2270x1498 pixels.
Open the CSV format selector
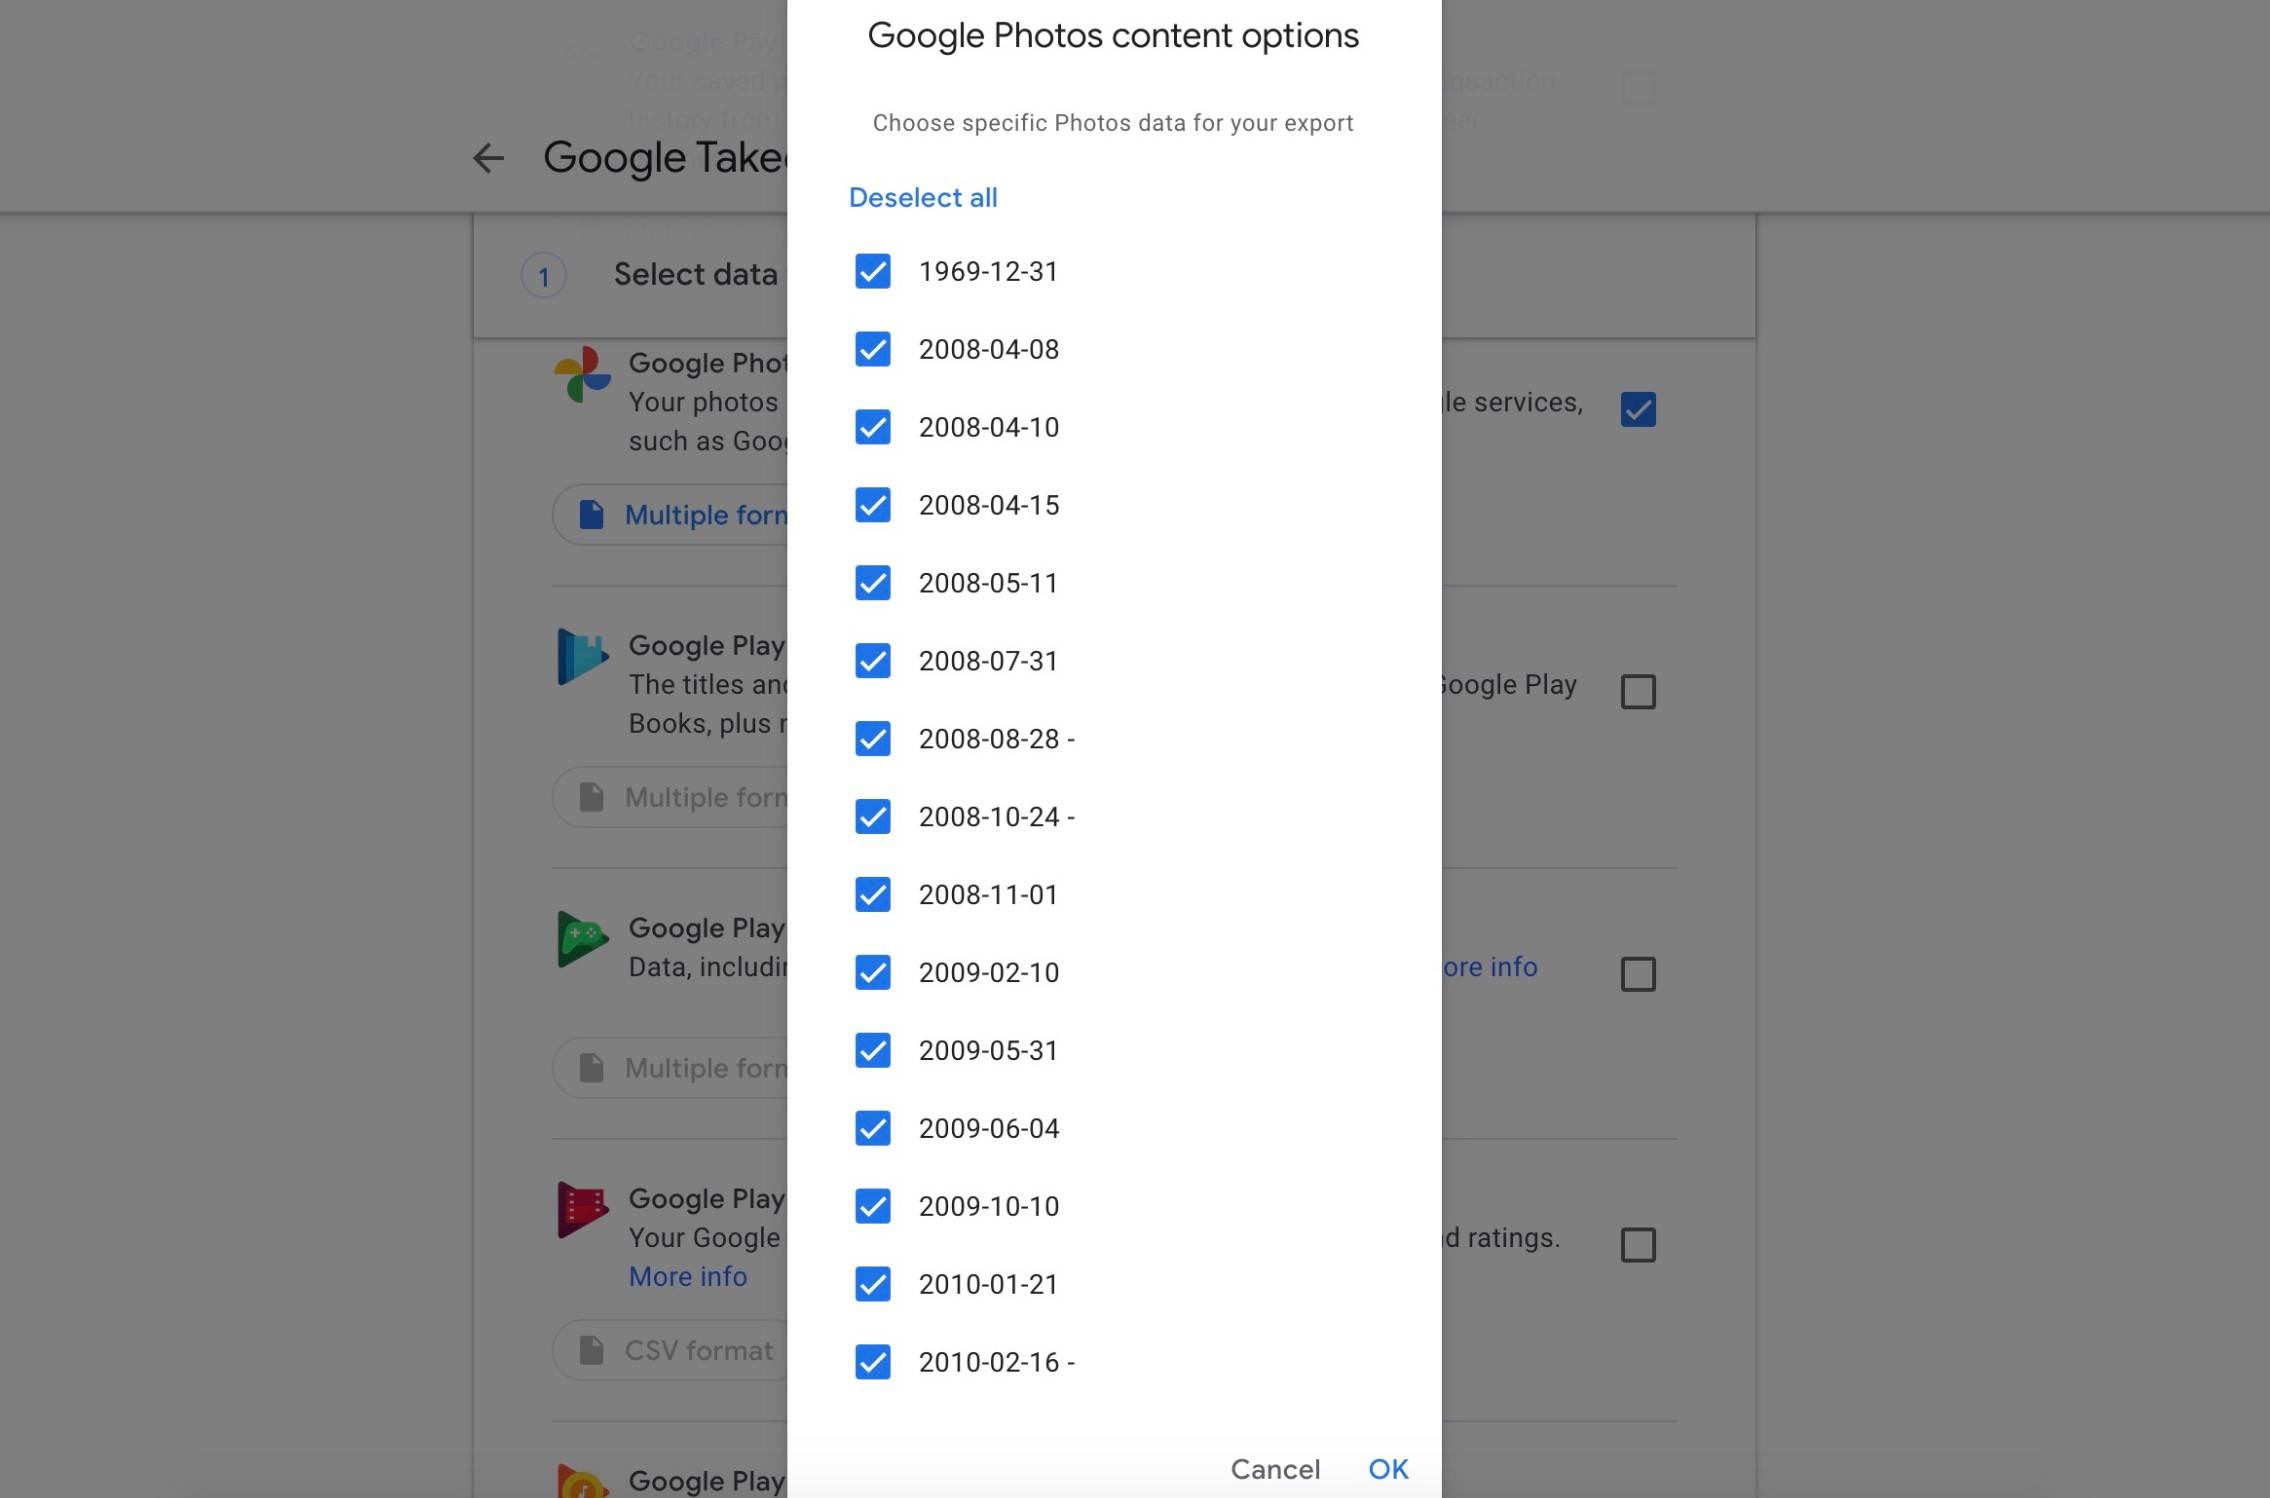[680, 1349]
